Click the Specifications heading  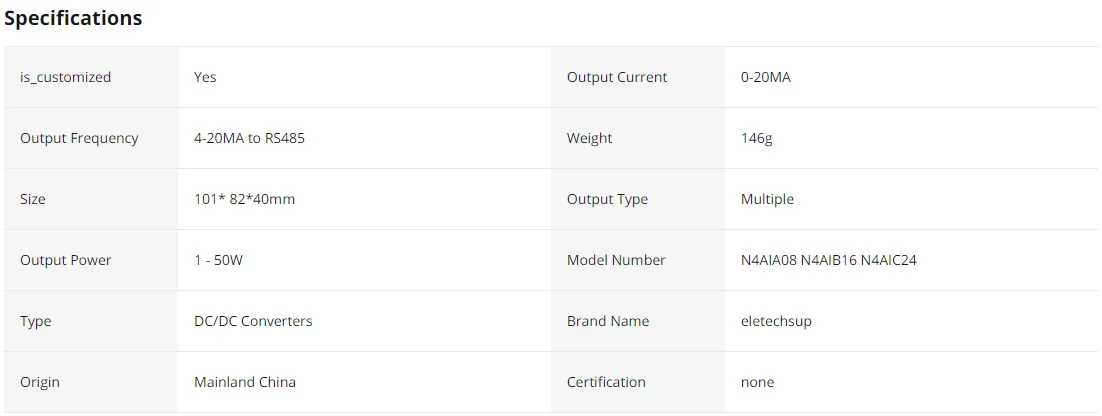point(73,18)
